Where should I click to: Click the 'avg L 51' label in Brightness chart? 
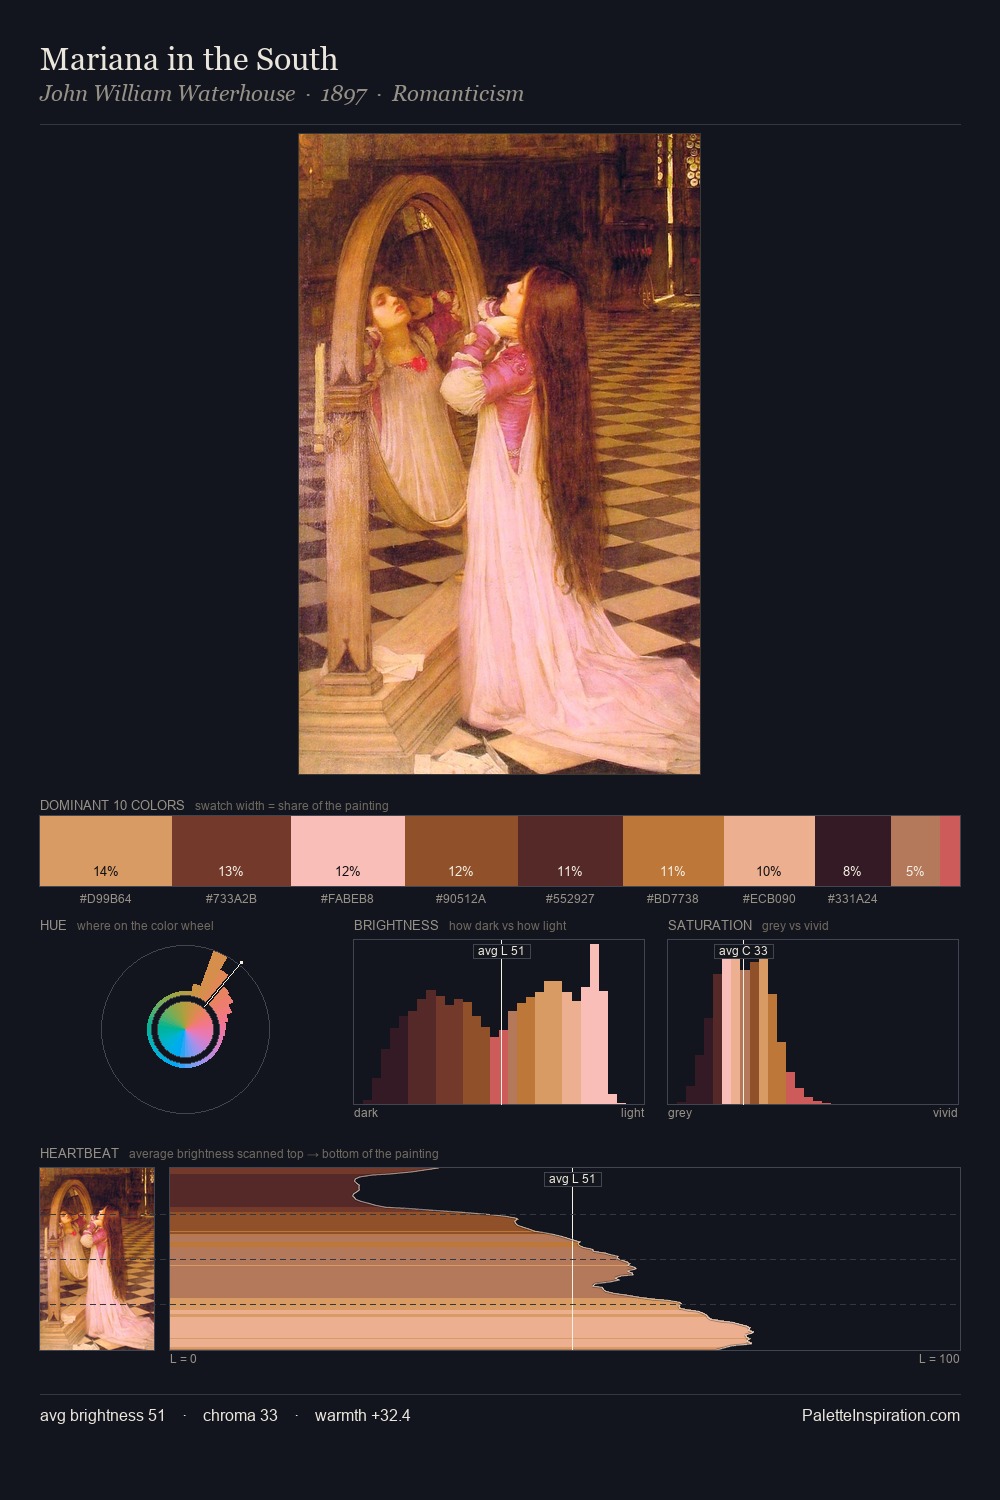coord(501,951)
